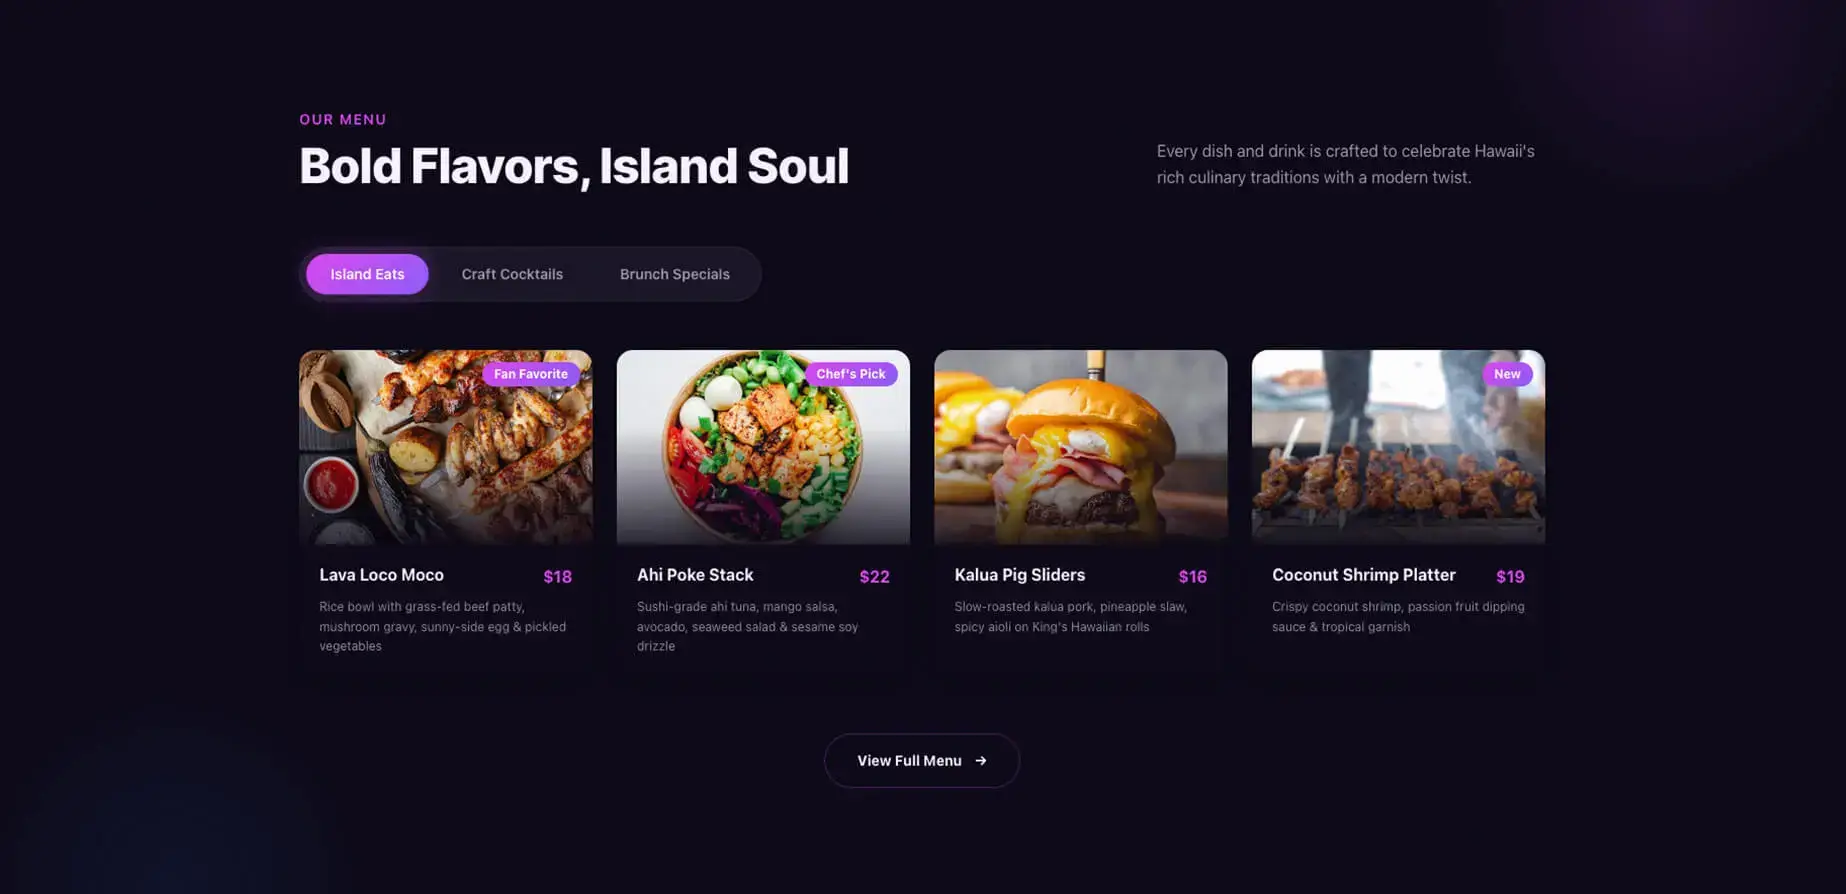Click the Kalua Pig Sliders title
The height and width of the screenshot is (894, 1846).
click(1019, 575)
